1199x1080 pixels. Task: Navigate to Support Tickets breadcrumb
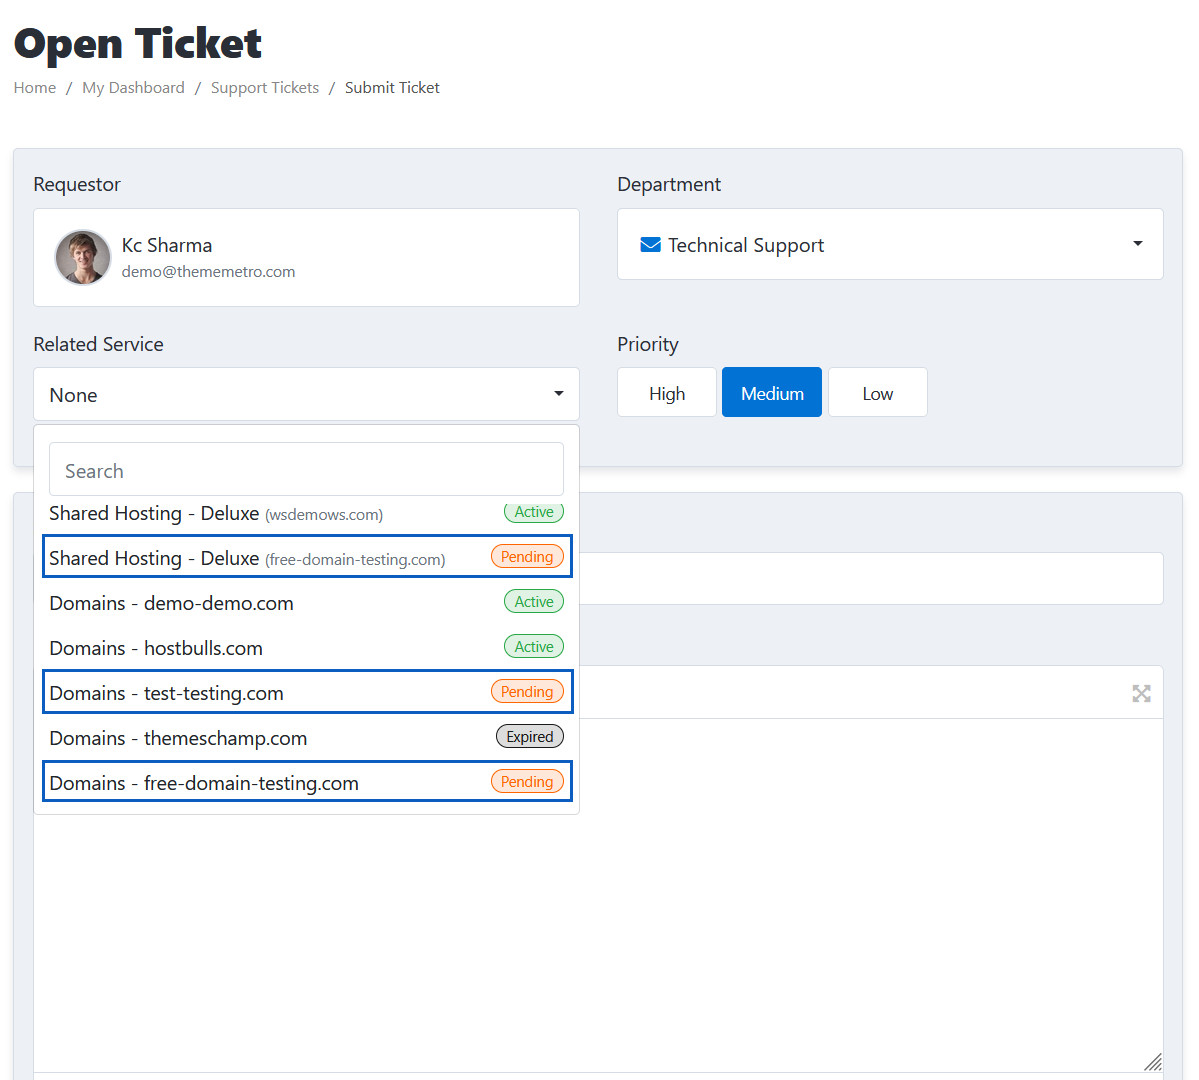(x=265, y=88)
